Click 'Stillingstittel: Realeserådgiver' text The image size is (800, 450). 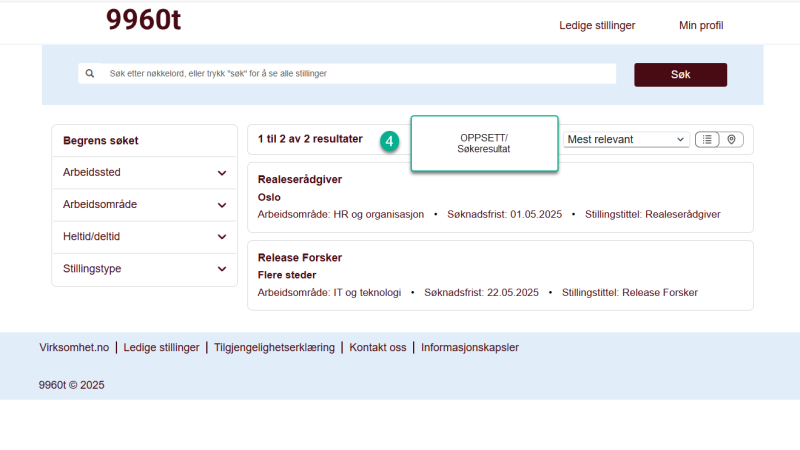(x=653, y=214)
